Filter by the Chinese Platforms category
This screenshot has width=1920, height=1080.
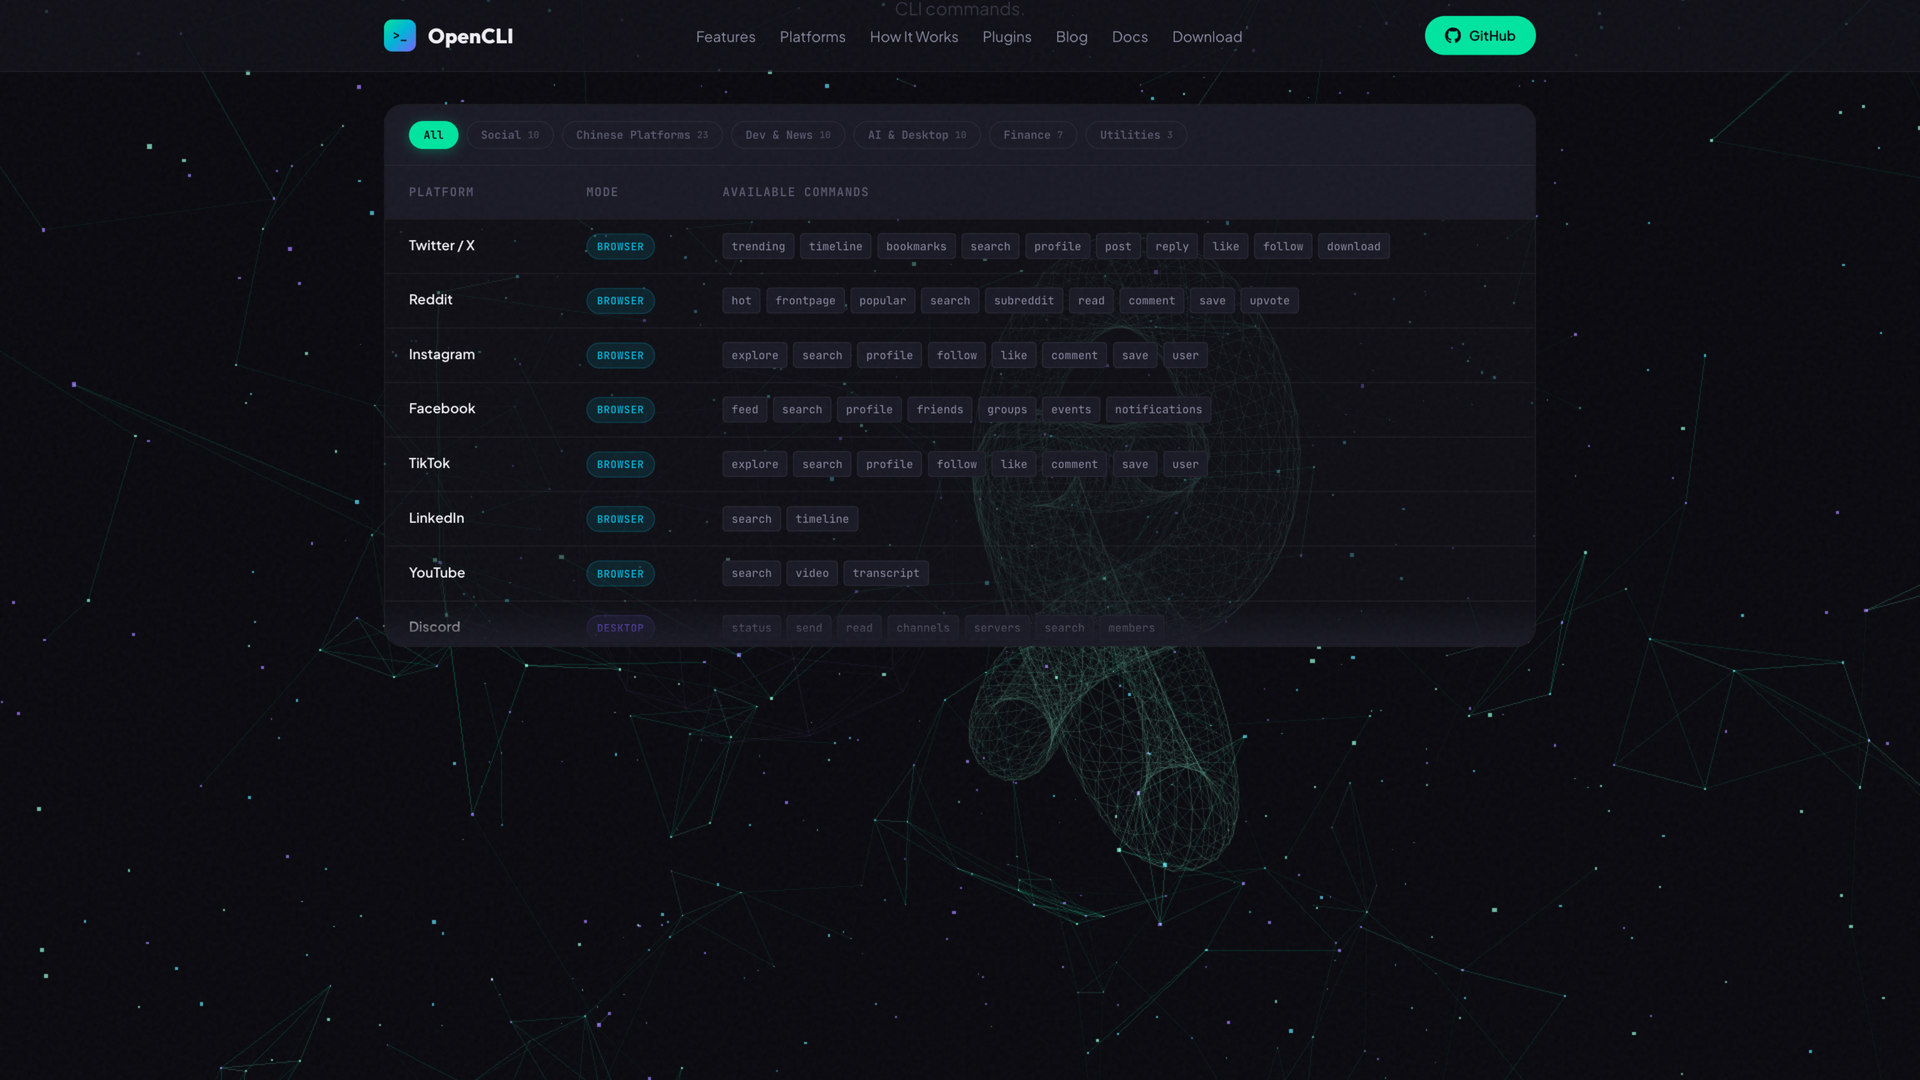[642, 135]
